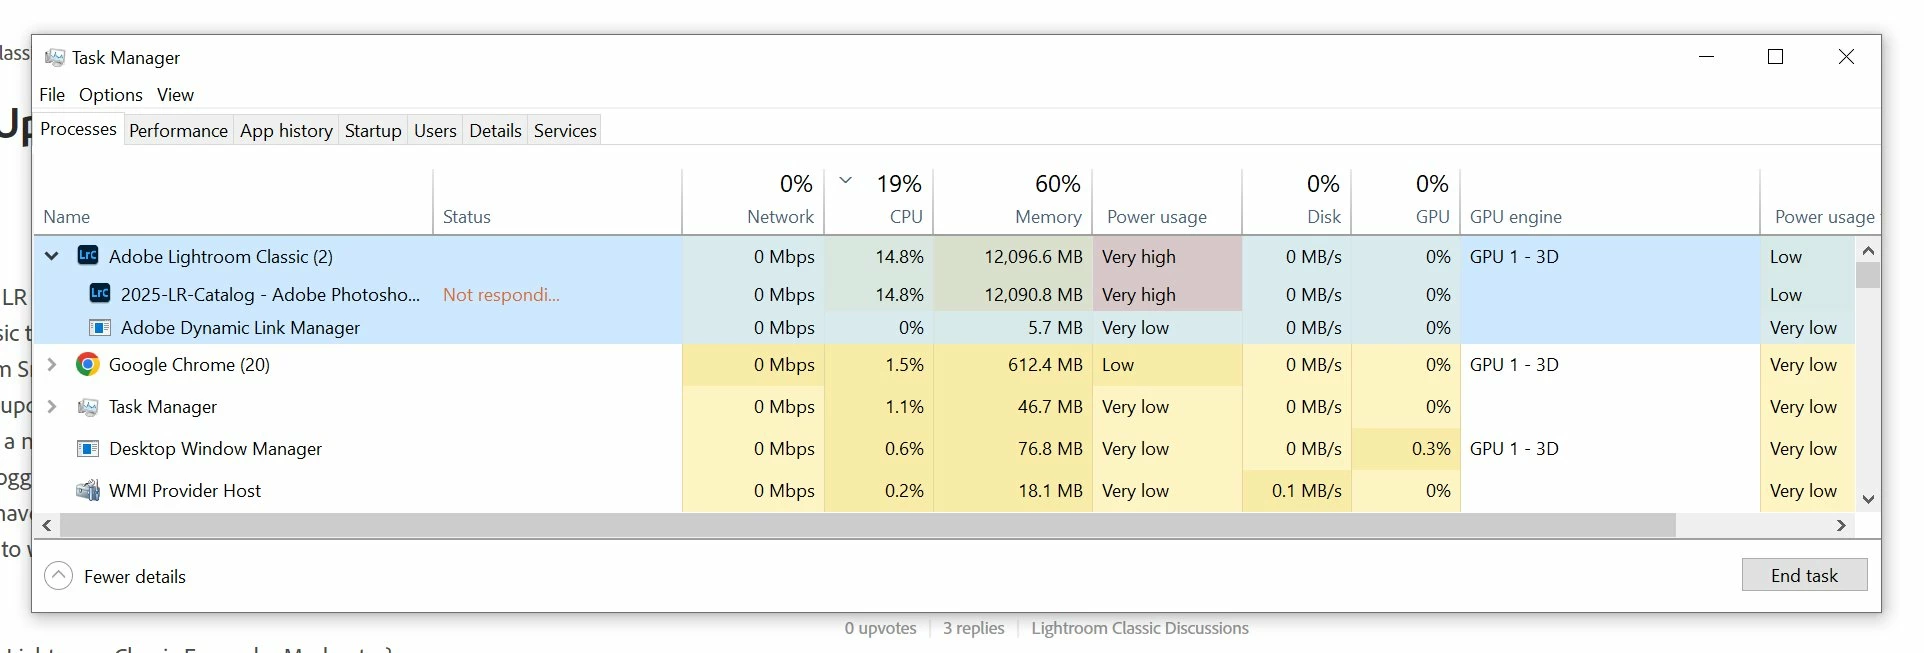Click the 612.4 MB memory value

1045,364
